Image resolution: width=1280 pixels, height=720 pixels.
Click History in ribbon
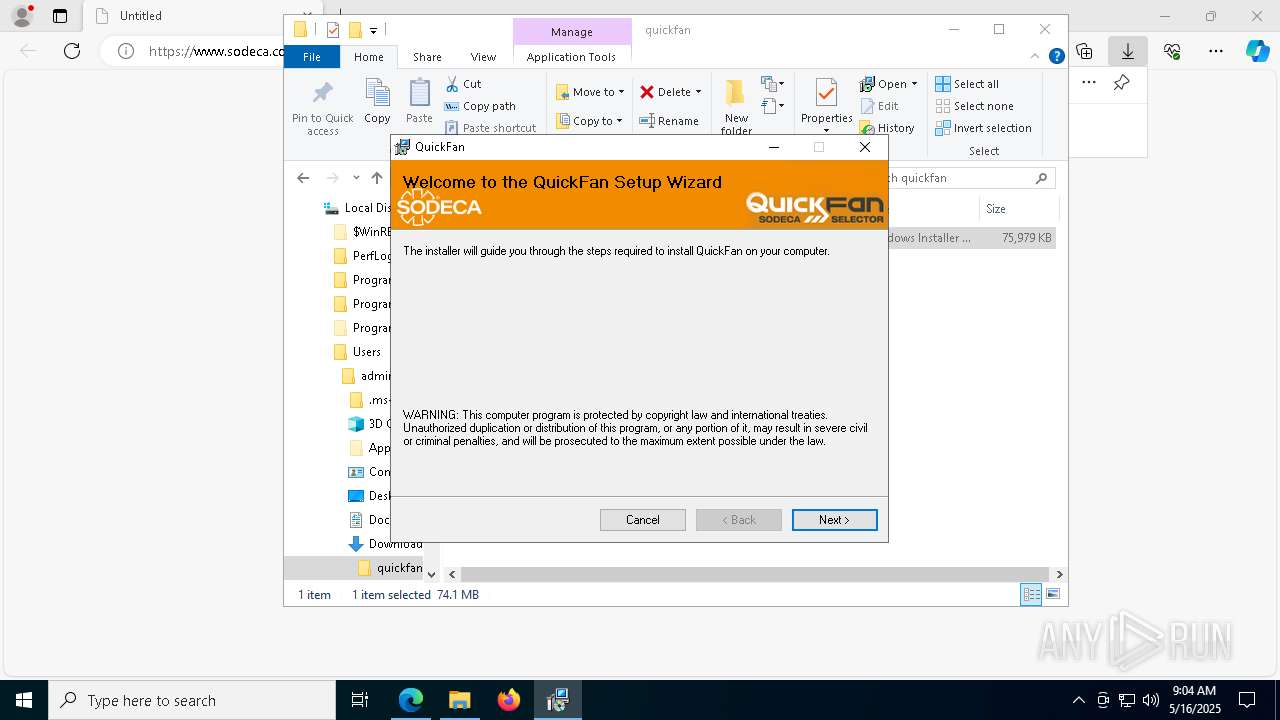(x=887, y=128)
